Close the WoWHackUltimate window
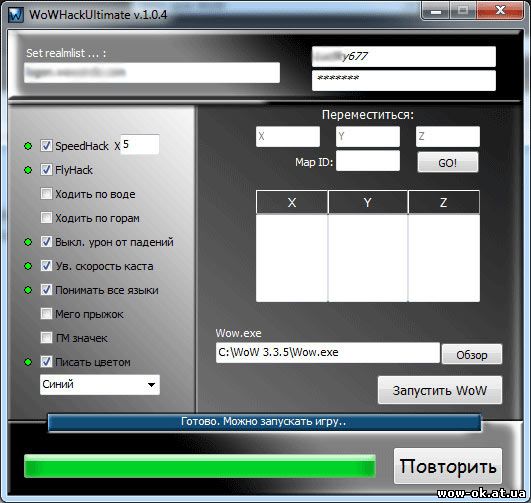This screenshot has height=503, width=531. (500, 11)
